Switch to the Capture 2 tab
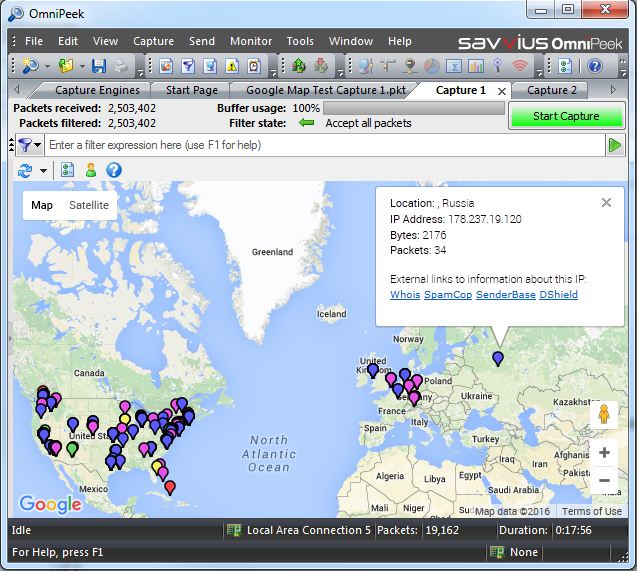 (552, 90)
